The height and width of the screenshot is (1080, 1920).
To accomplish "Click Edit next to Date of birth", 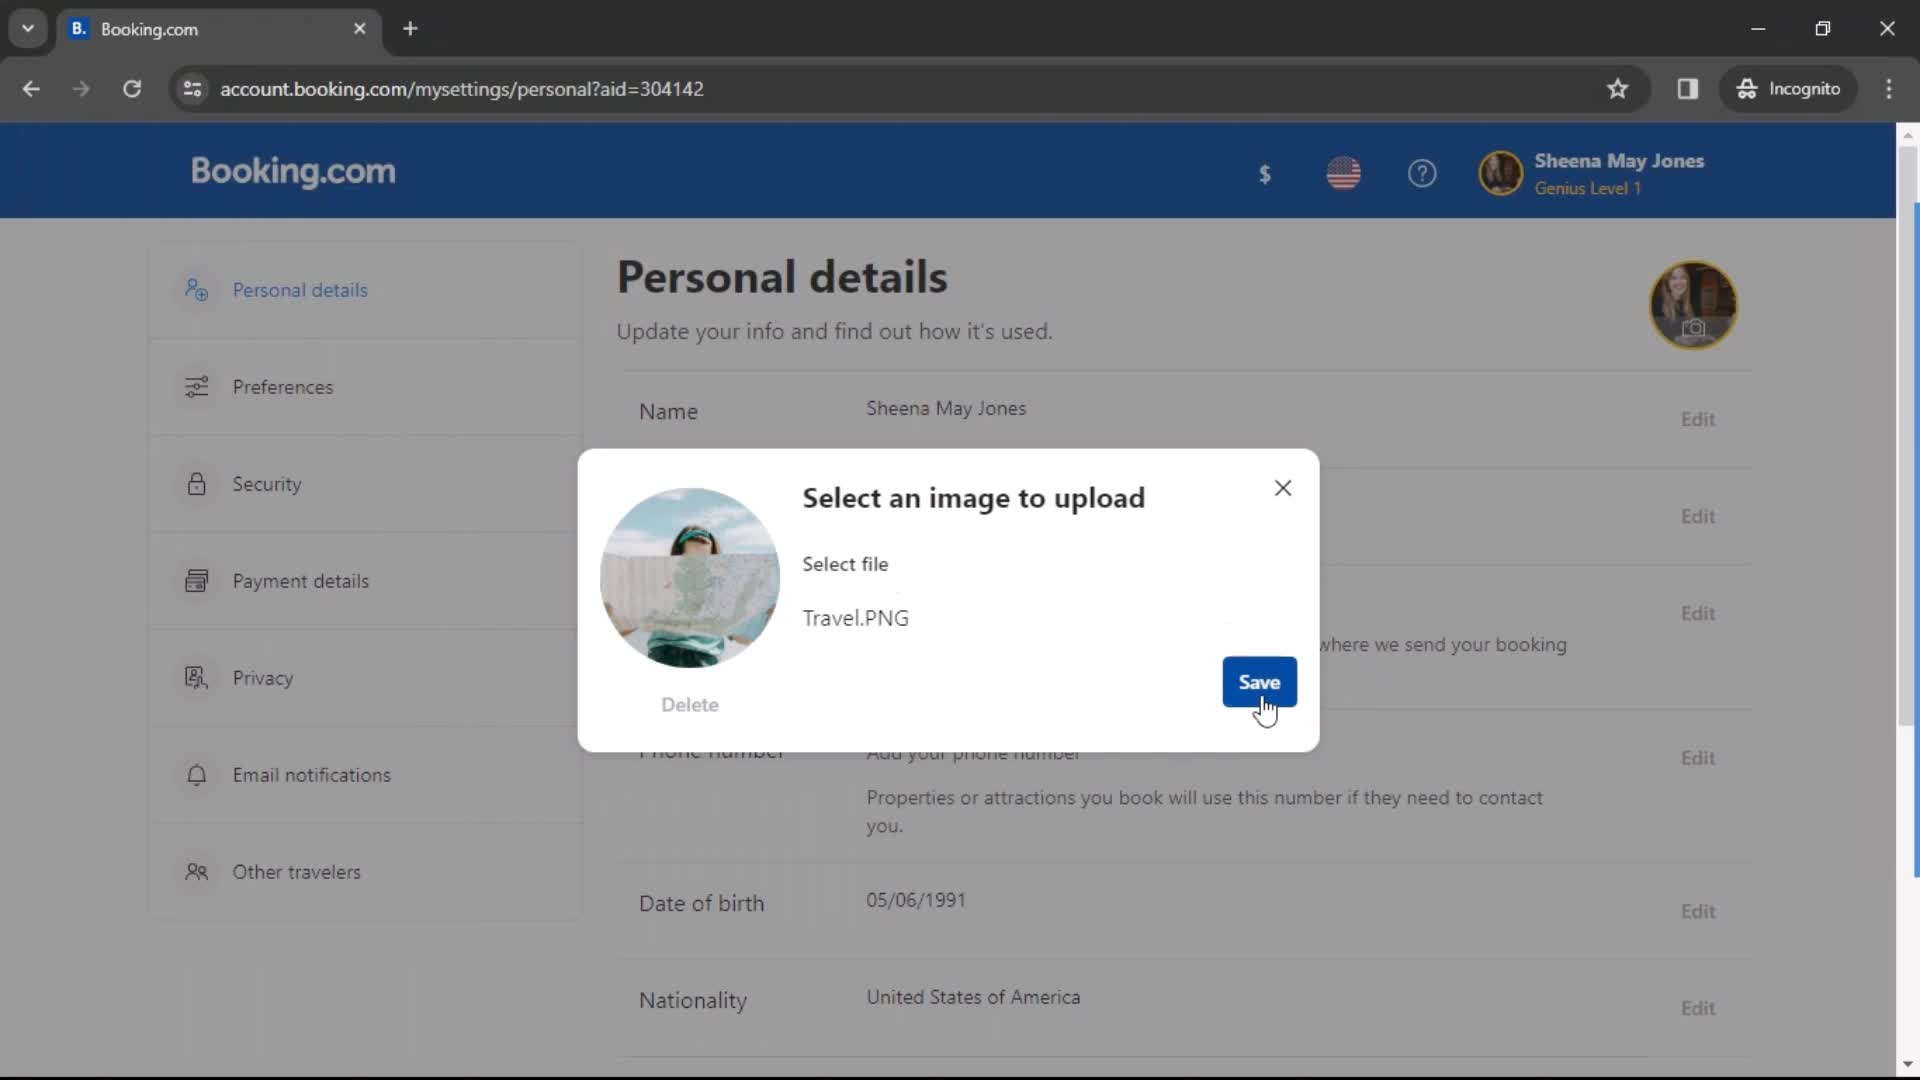I will [x=1700, y=911].
